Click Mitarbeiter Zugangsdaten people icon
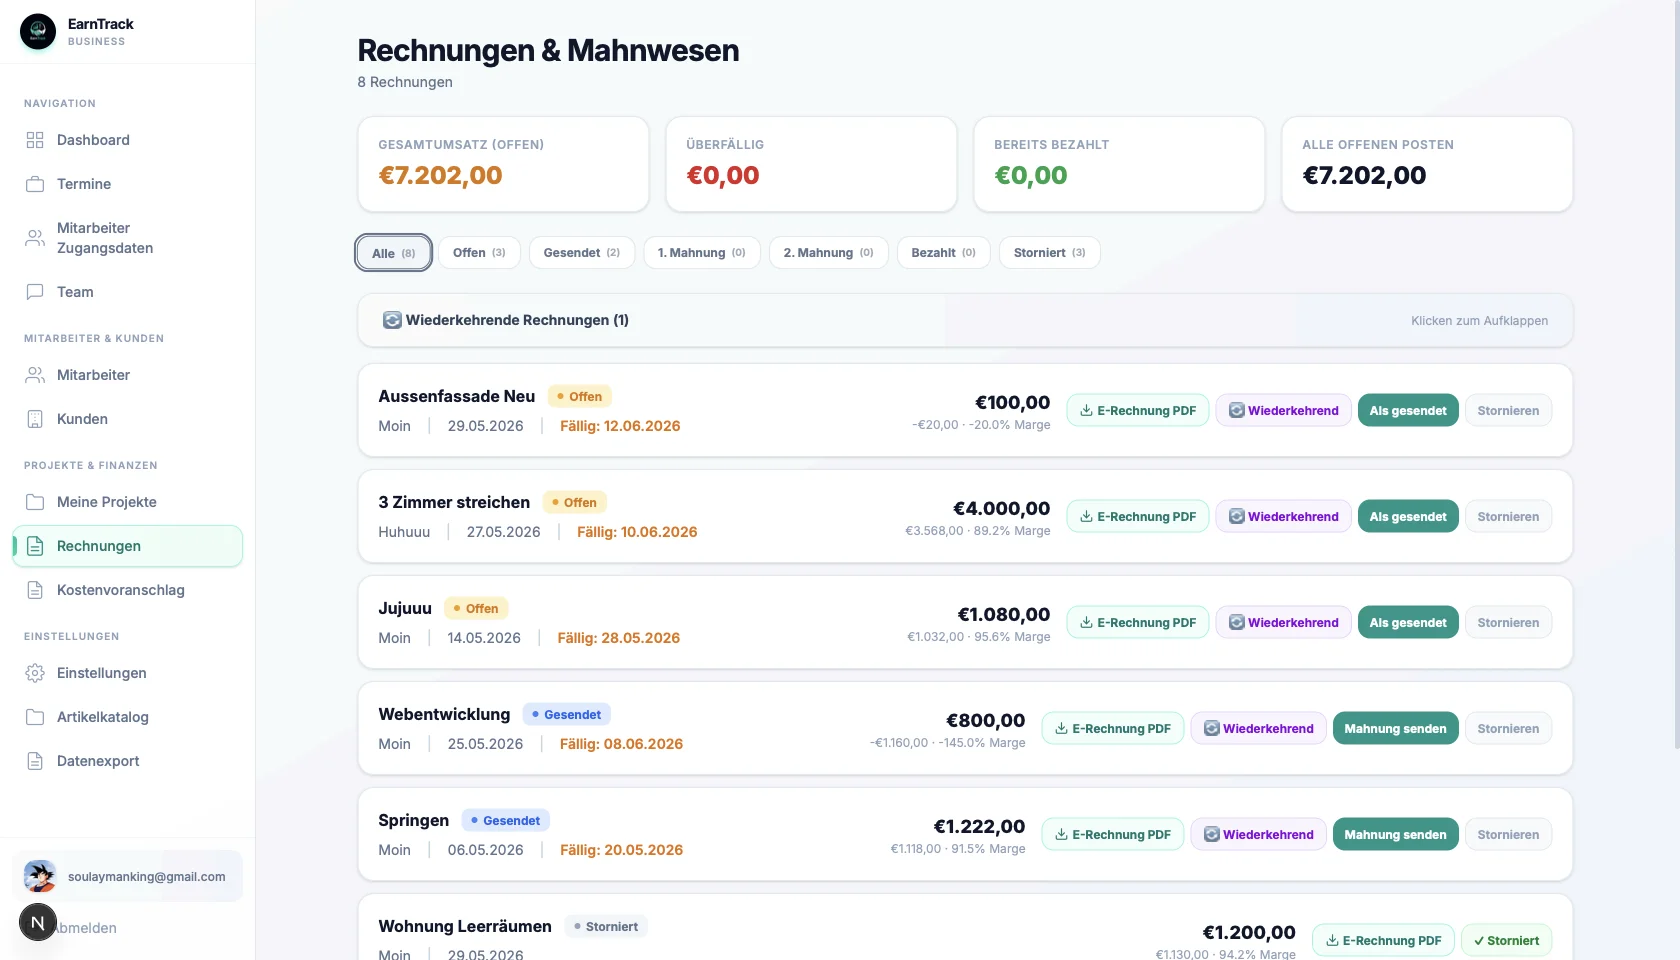Screen dimensions: 1680x960 click(35, 238)
